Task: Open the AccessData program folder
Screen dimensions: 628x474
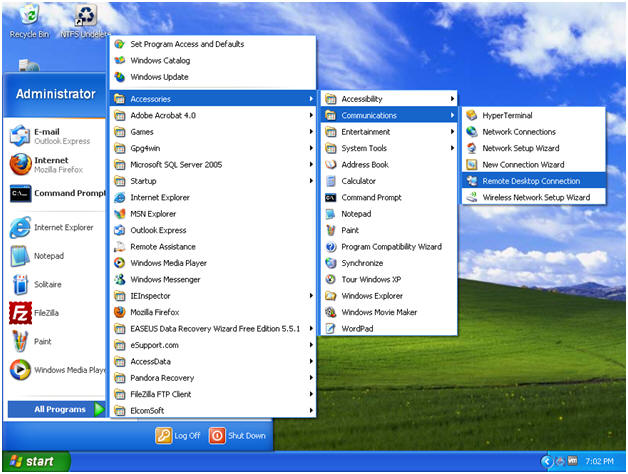Action: [x=213, y=361]
